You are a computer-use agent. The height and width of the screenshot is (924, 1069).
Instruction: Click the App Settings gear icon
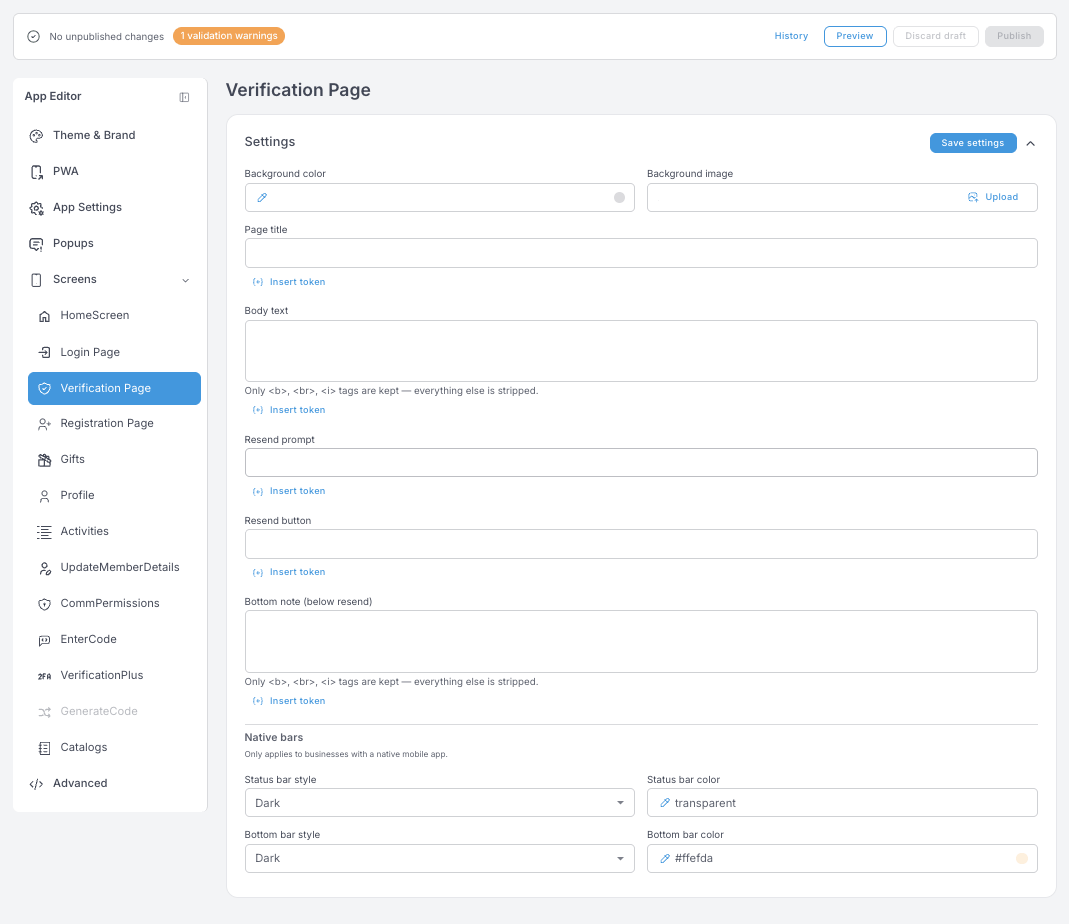click(x=36, y=208)
